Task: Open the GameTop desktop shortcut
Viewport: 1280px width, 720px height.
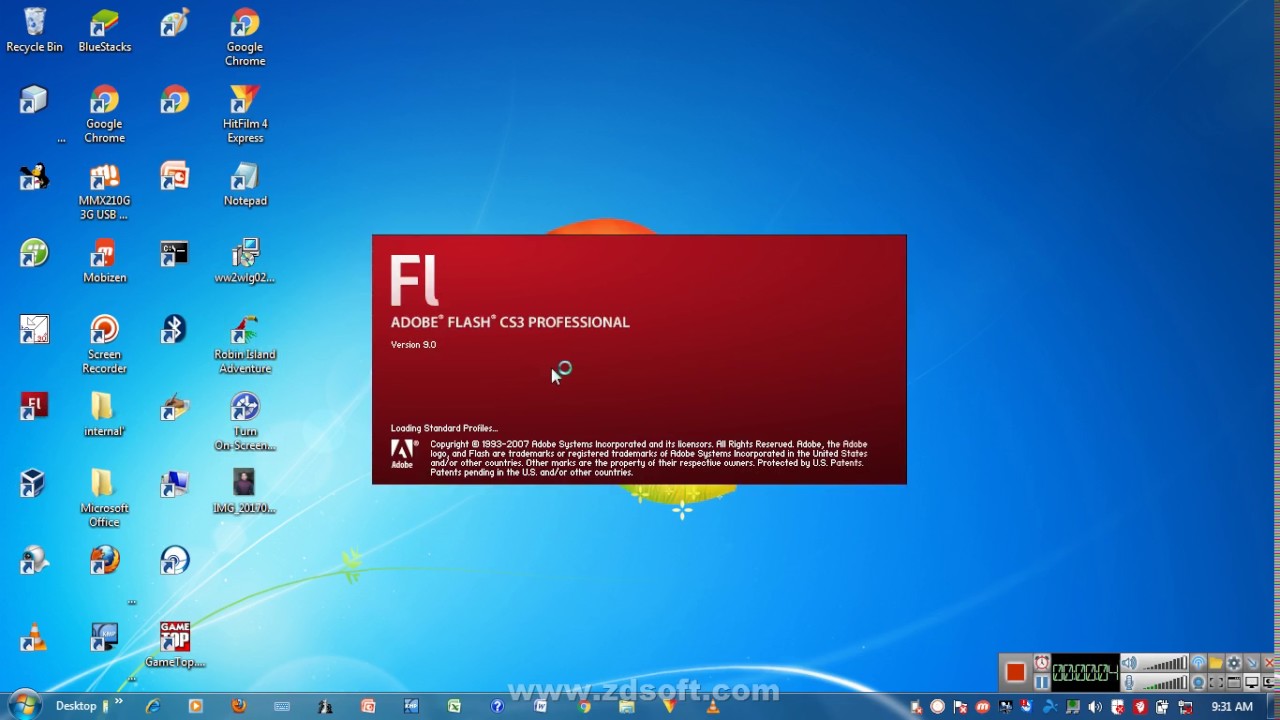Action: pos(174,645)
